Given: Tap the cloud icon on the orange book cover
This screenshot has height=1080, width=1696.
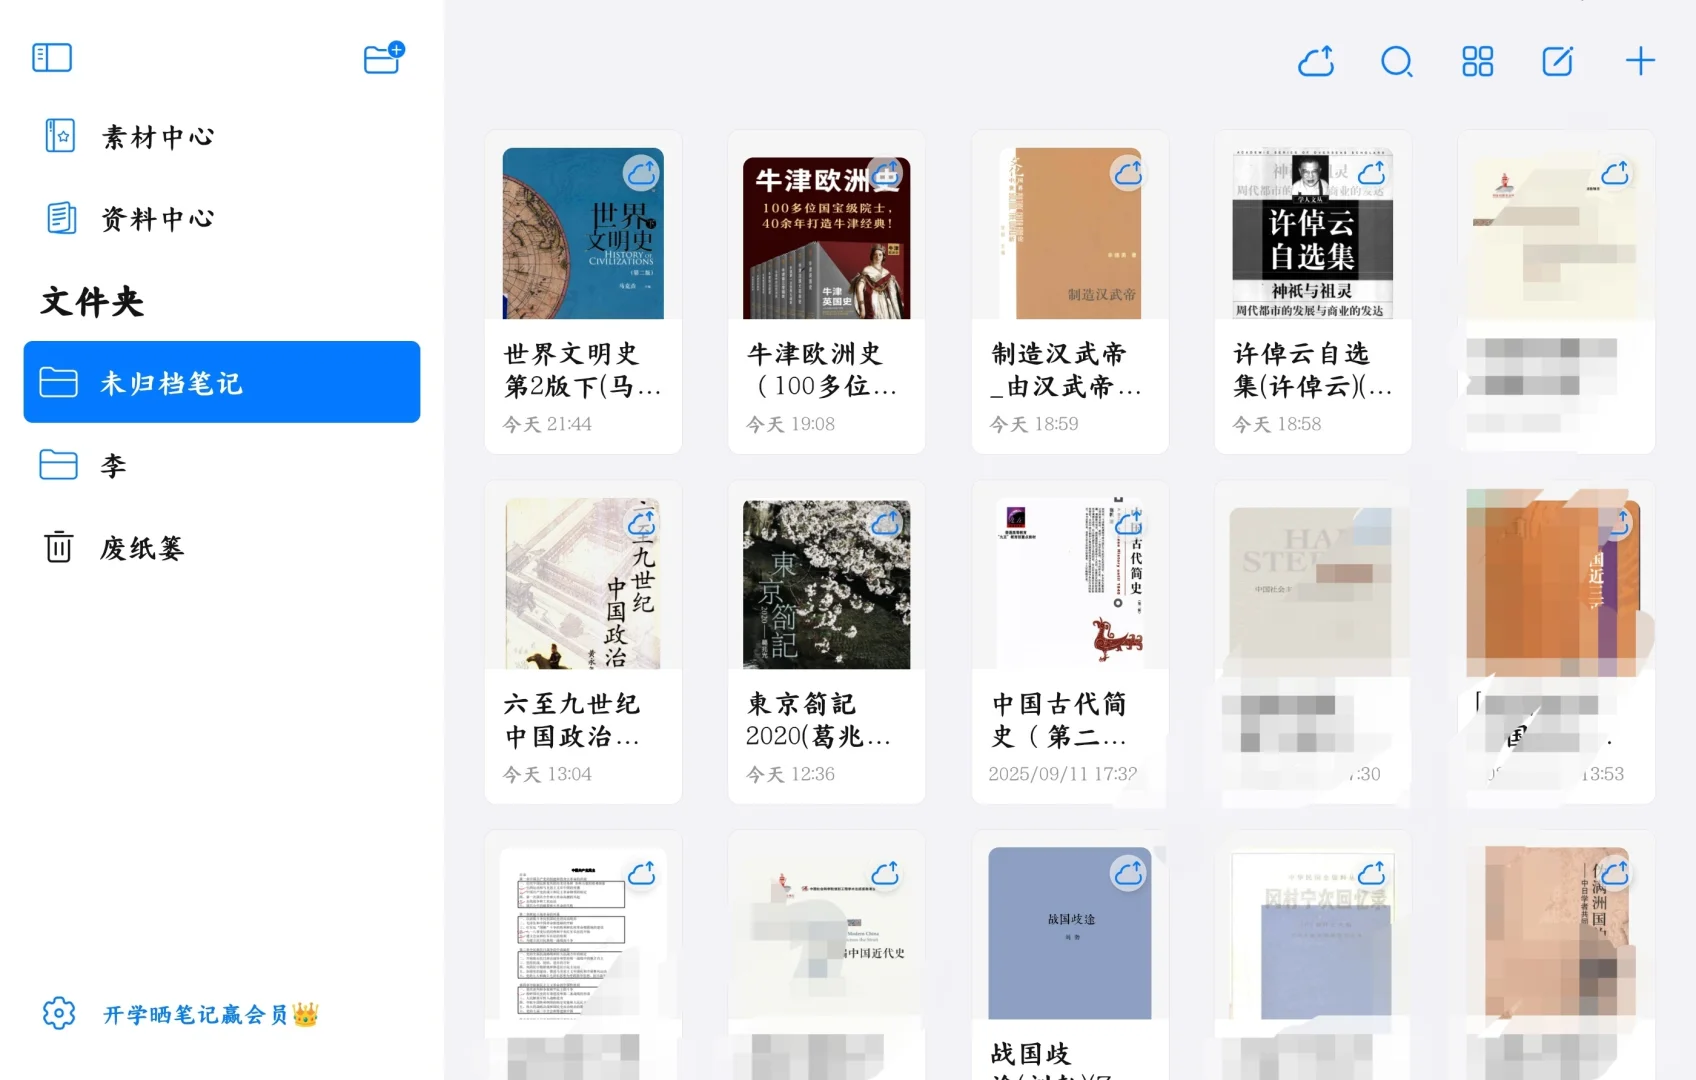Looking at the screenshot, I should pyautogui.click(x=1617, y=524).
